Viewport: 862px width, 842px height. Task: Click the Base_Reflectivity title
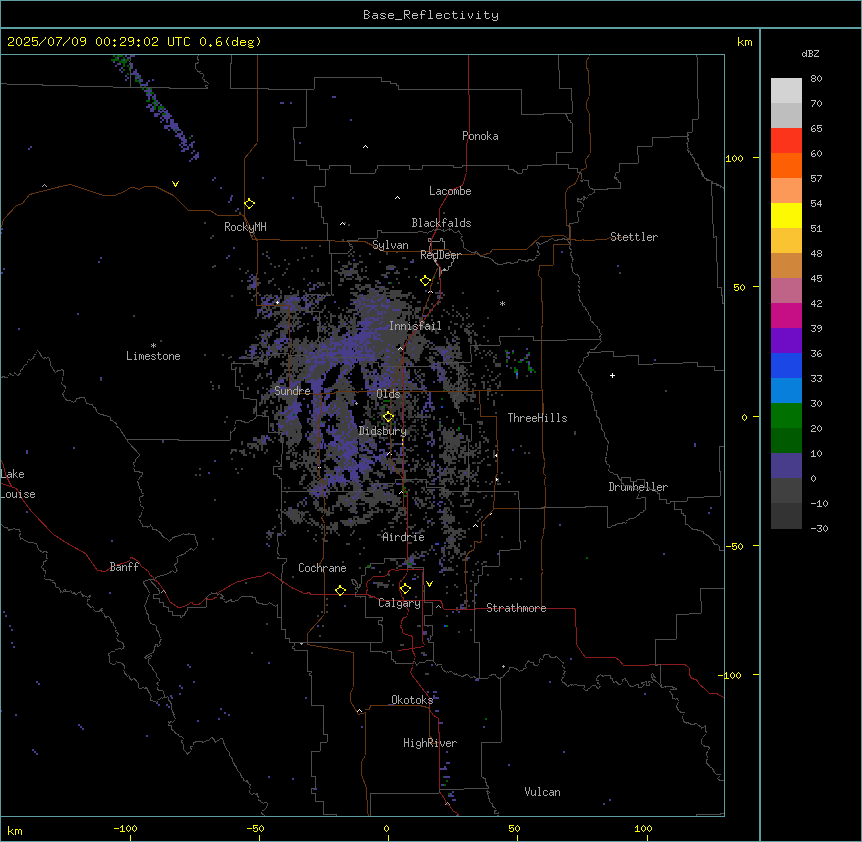(431, 15)
